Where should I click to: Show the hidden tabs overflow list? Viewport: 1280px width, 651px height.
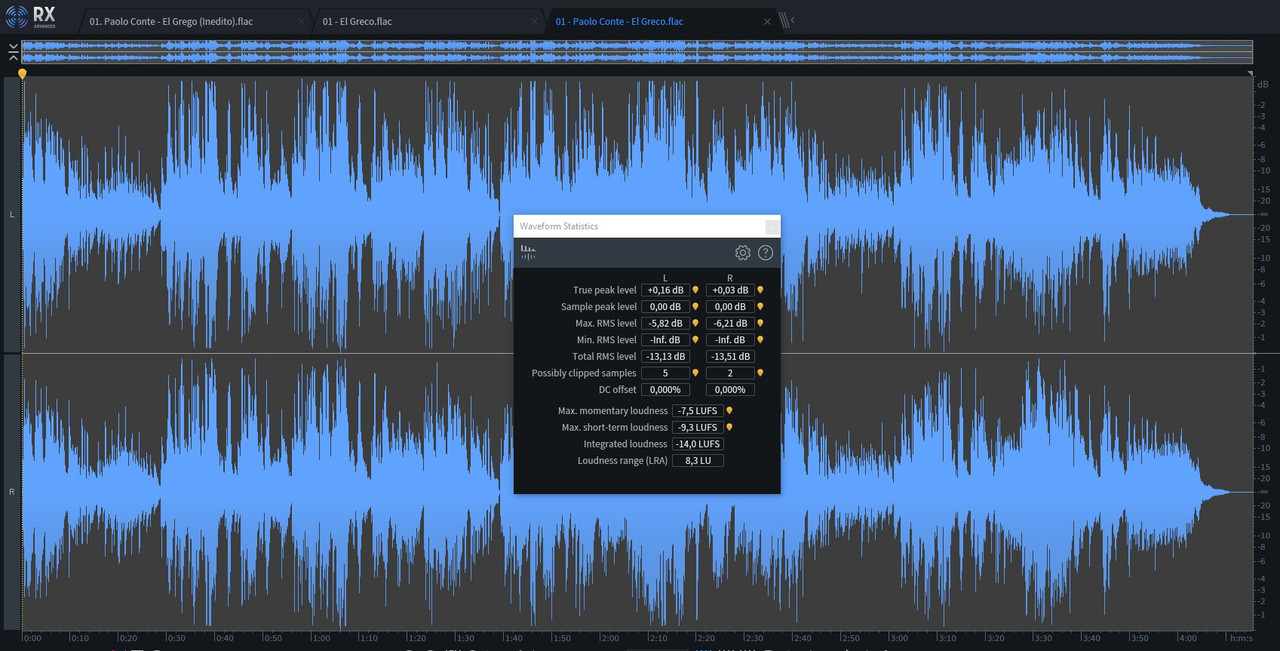787,20
